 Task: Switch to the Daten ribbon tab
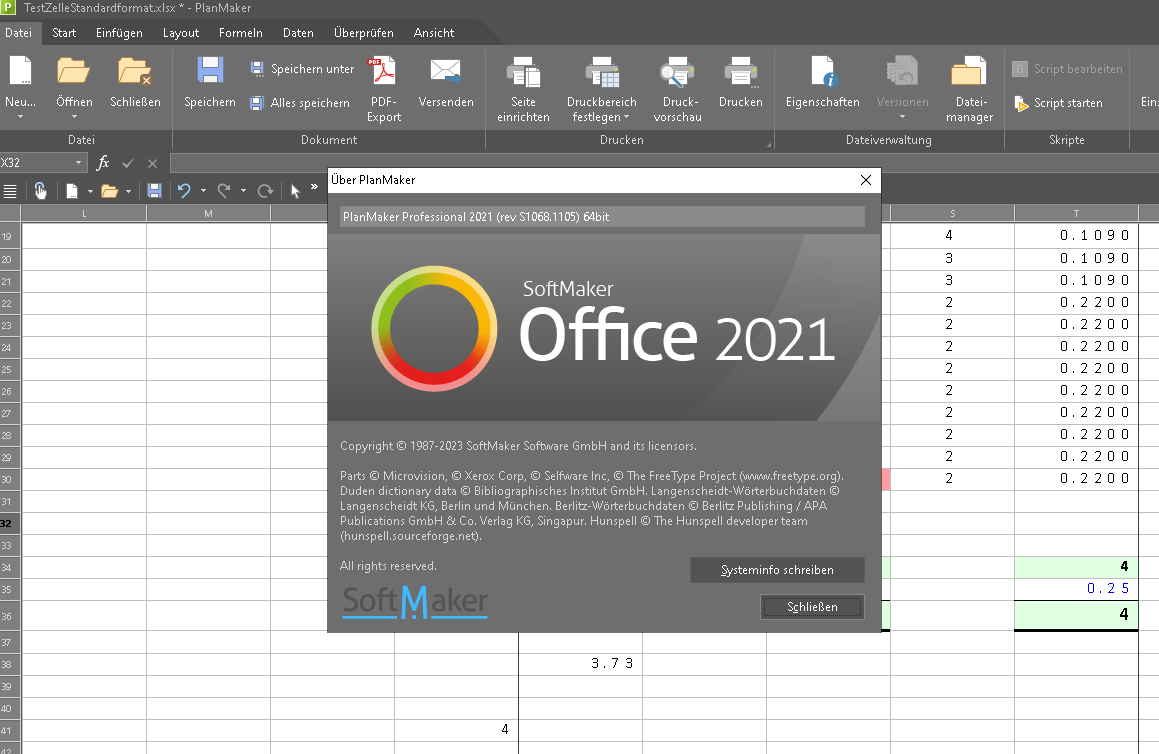click(298, 33)
